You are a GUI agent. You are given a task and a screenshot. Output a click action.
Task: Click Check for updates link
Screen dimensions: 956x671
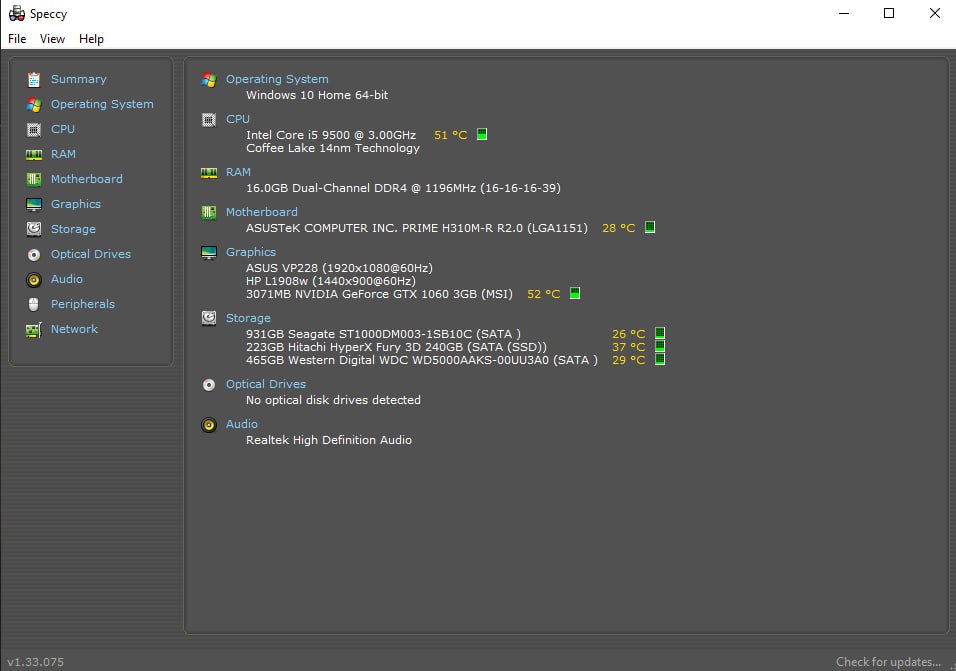click(x=888, y=662)
